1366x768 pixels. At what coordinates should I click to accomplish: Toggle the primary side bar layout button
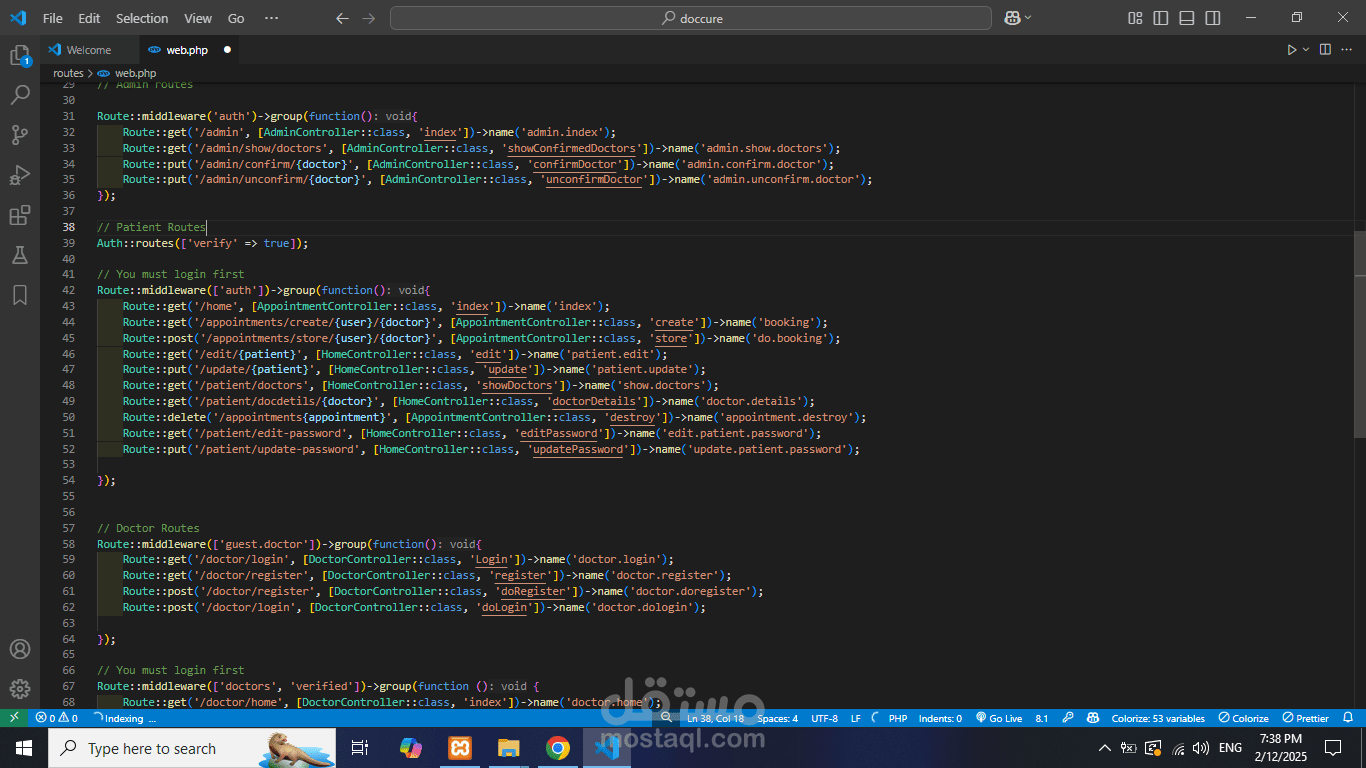coord(1161,18)
